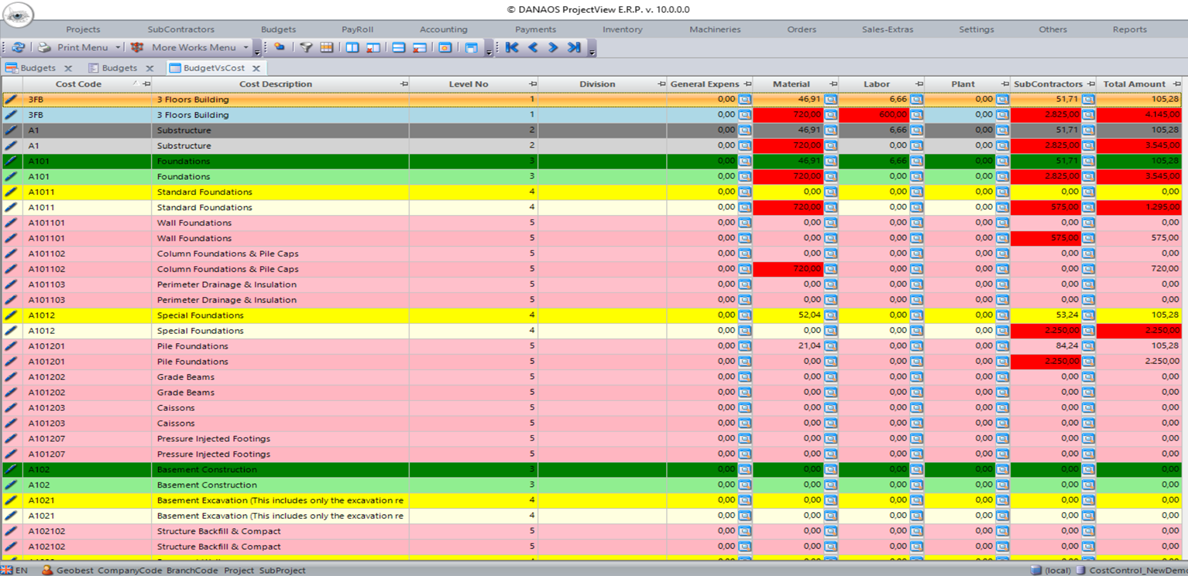Click the refresh icon in the toolbar
Viewport: 1188px width, 576px height.
point(17,47)
